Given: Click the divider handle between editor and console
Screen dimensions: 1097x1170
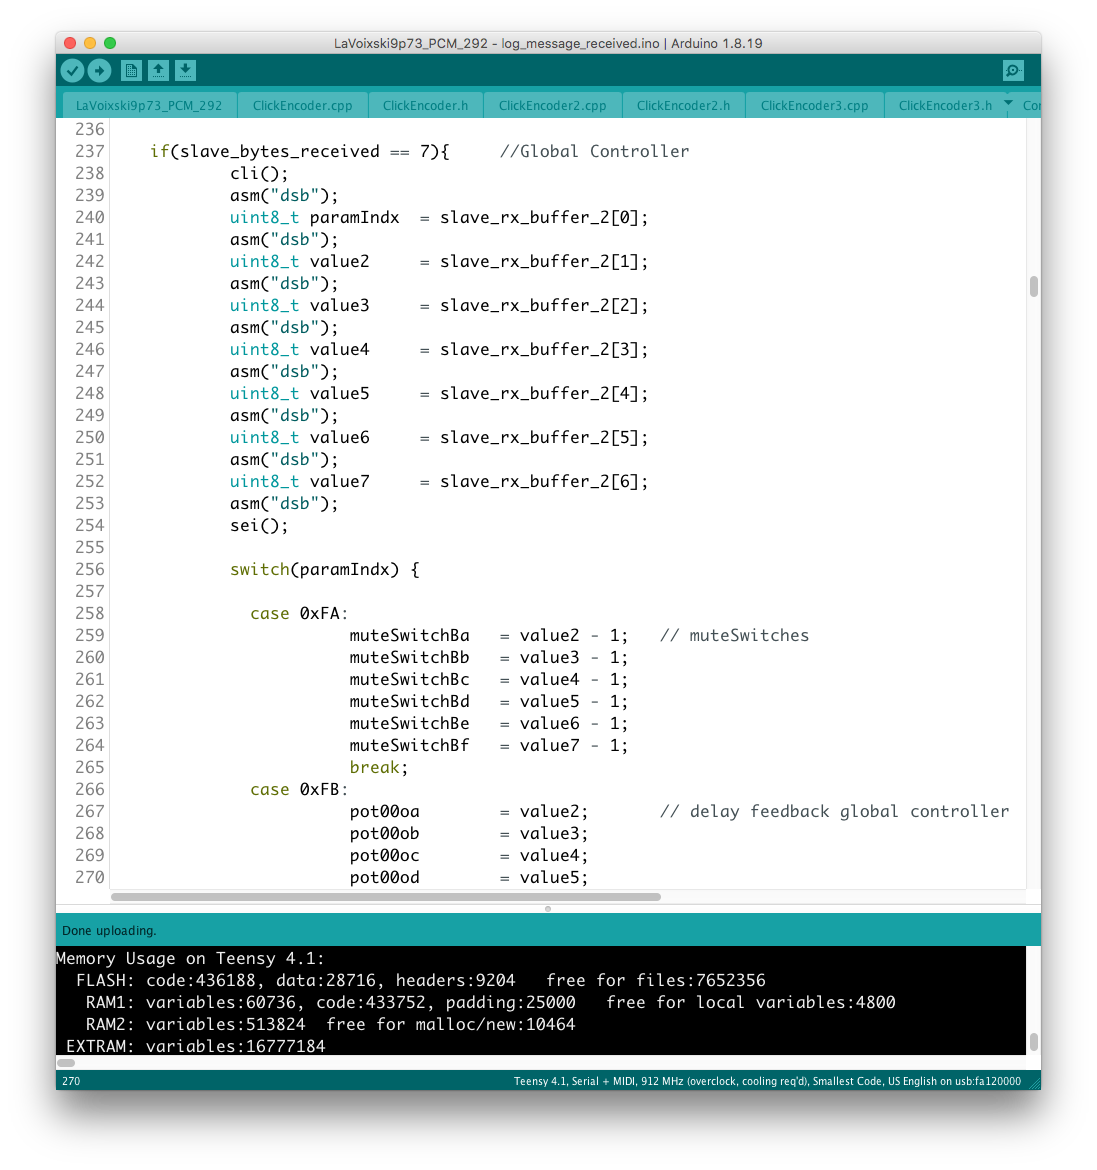Looking at the screenshot, I should coord(548,909).
